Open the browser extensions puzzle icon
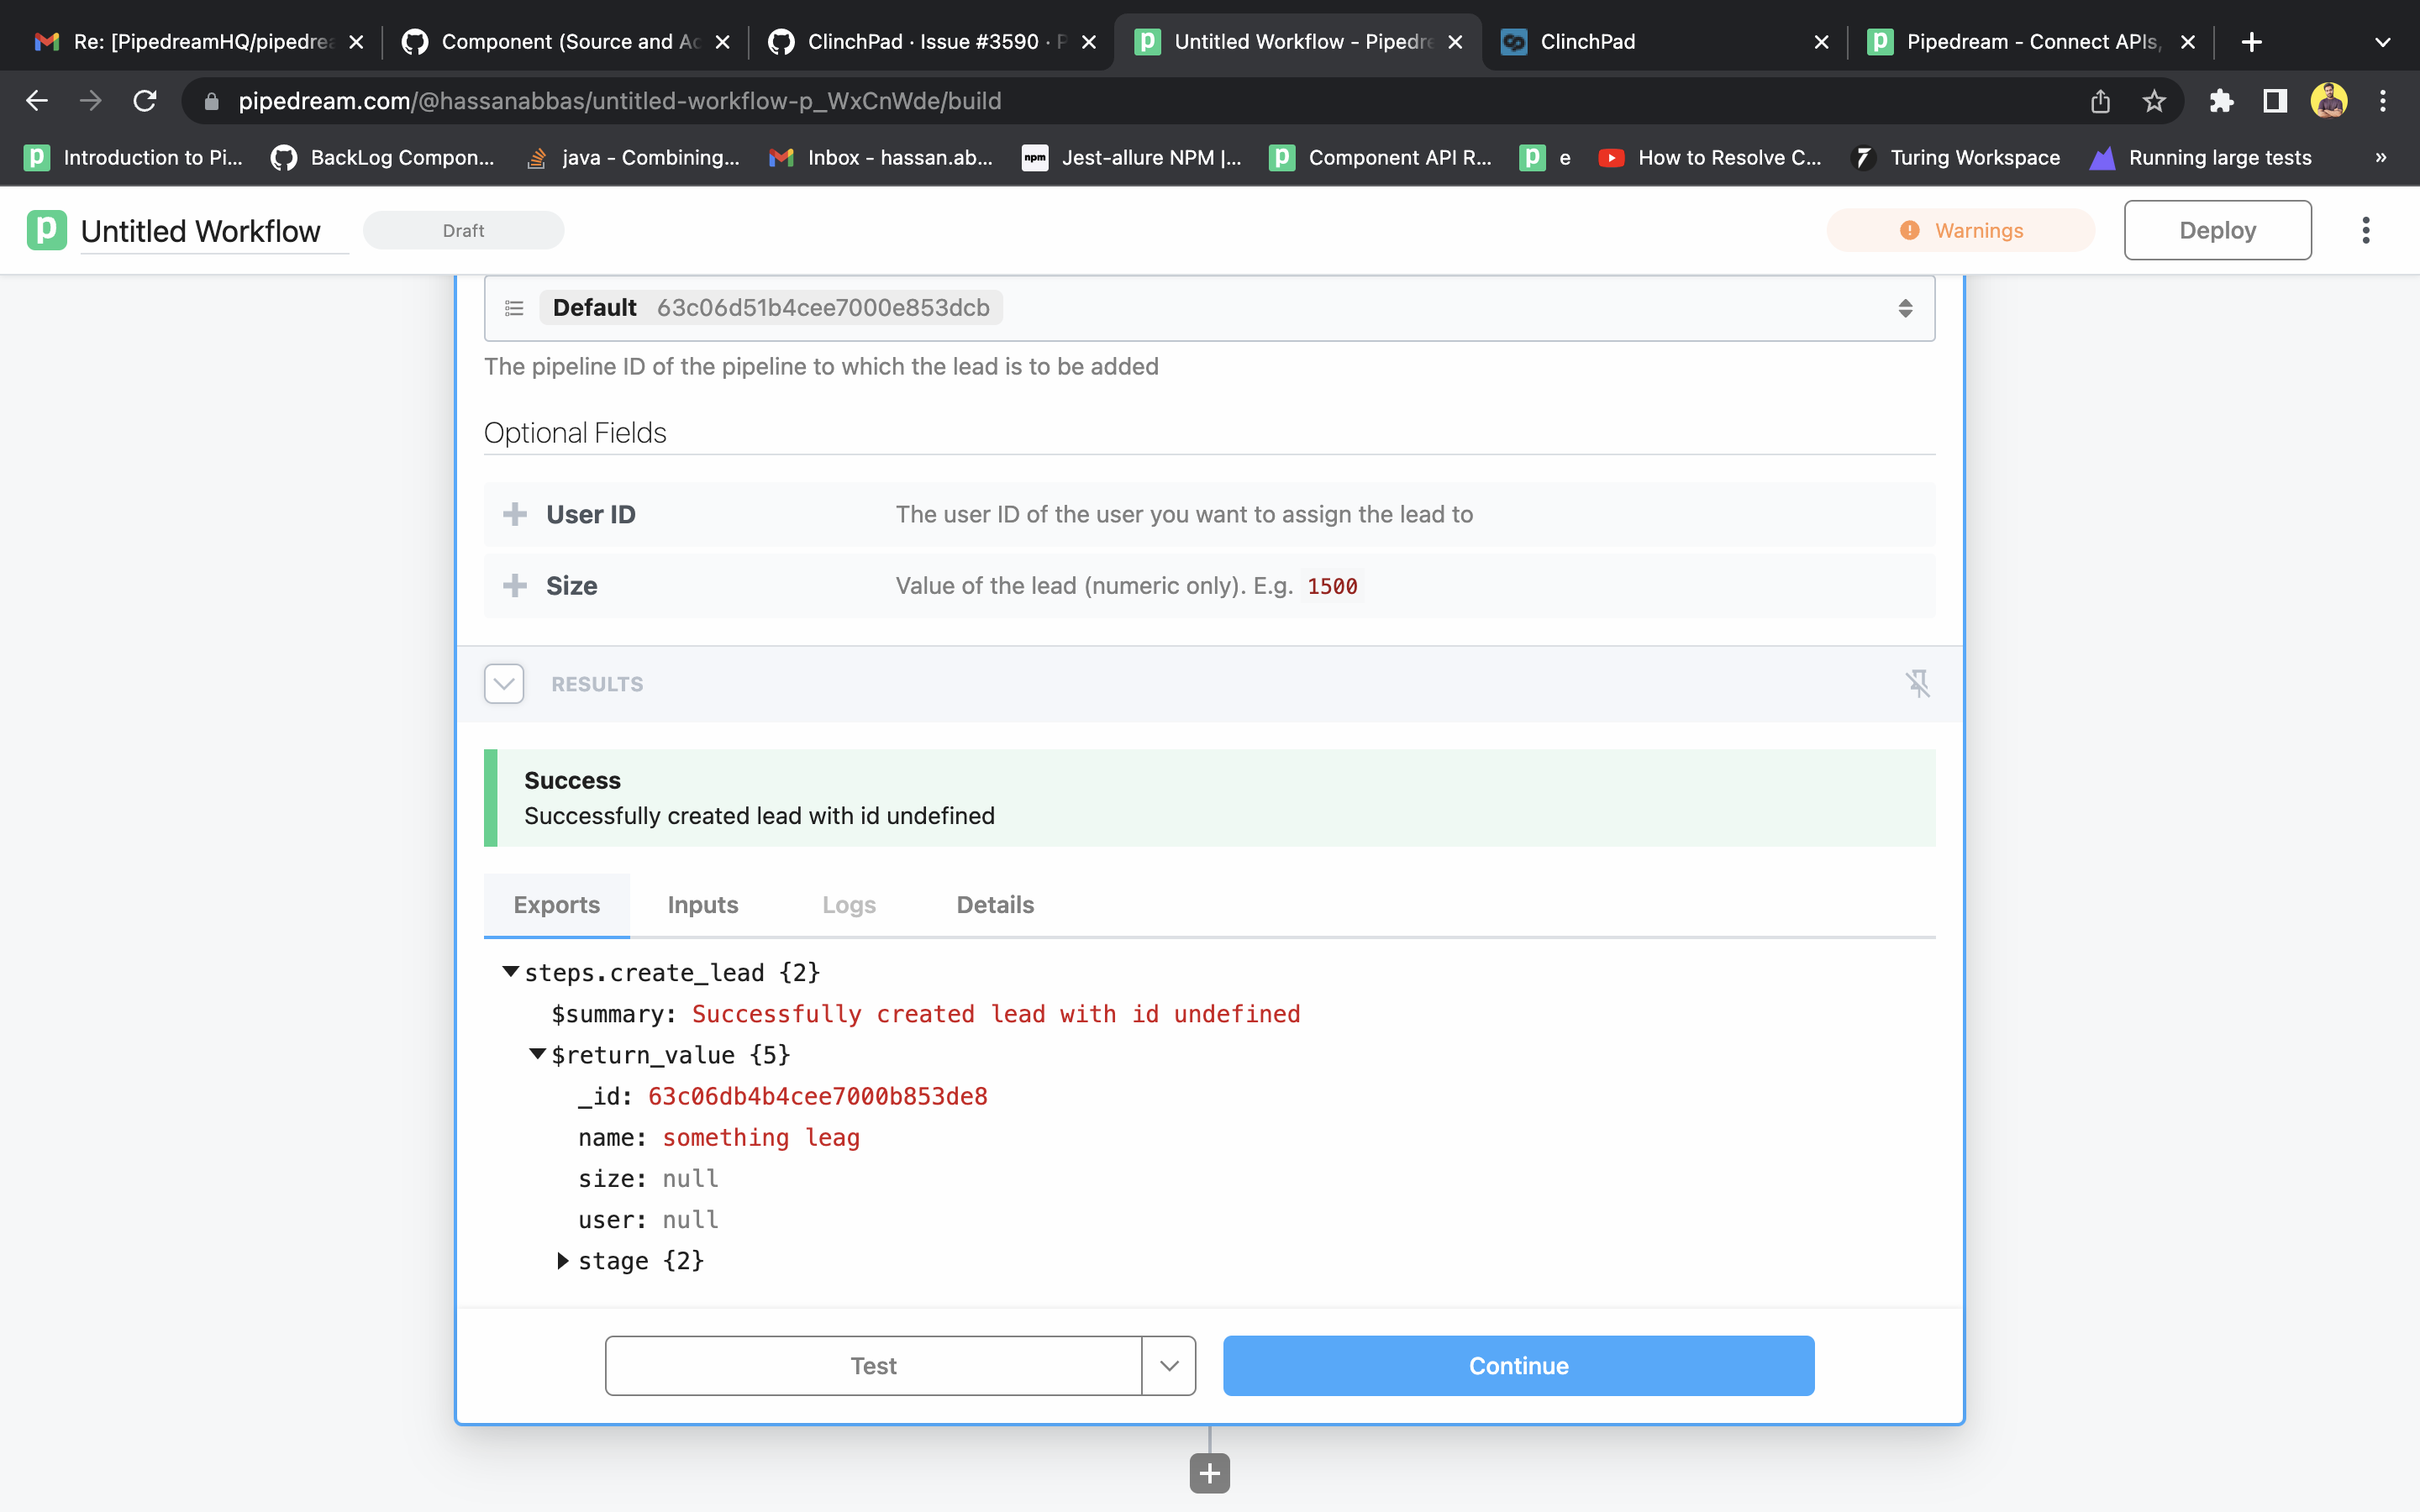 coord(2221,100)
